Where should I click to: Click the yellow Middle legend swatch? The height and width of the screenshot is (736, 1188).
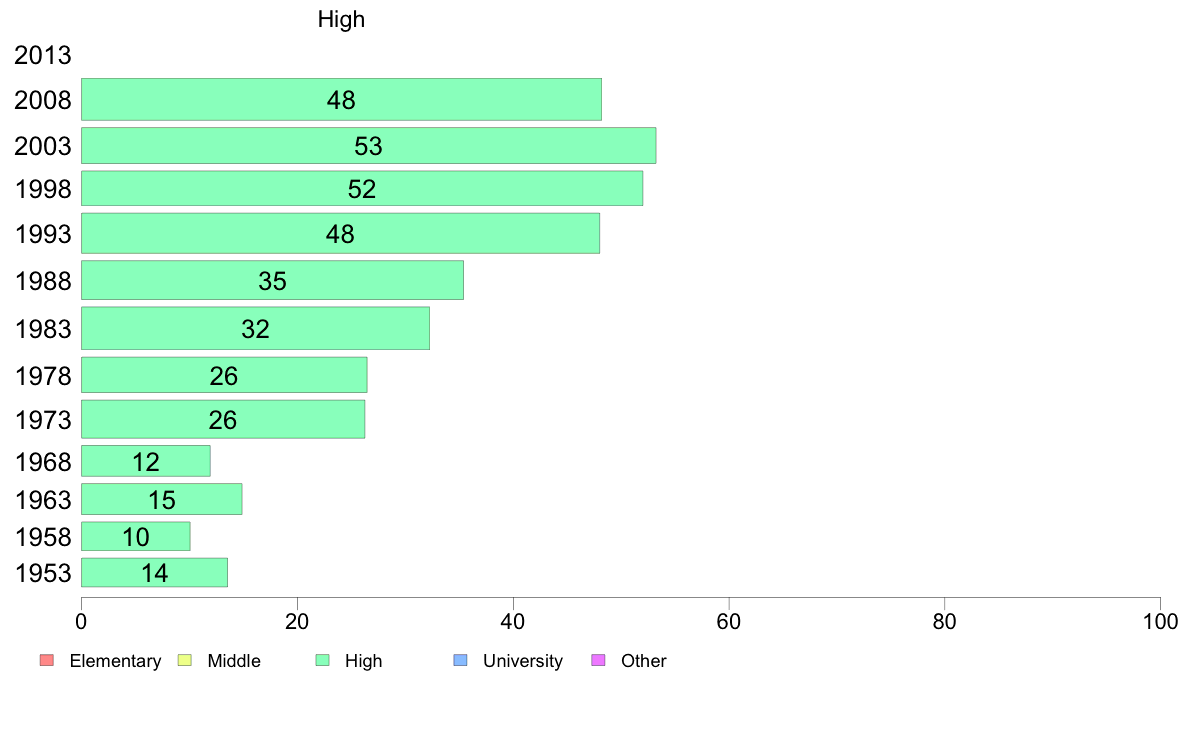185,660
